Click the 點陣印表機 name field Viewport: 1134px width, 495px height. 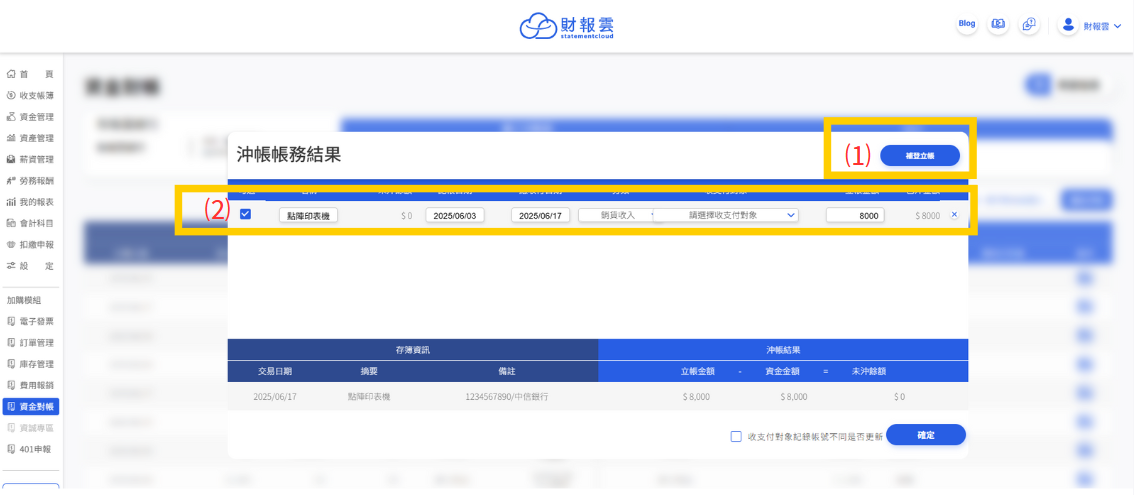[x=309, y=215]
